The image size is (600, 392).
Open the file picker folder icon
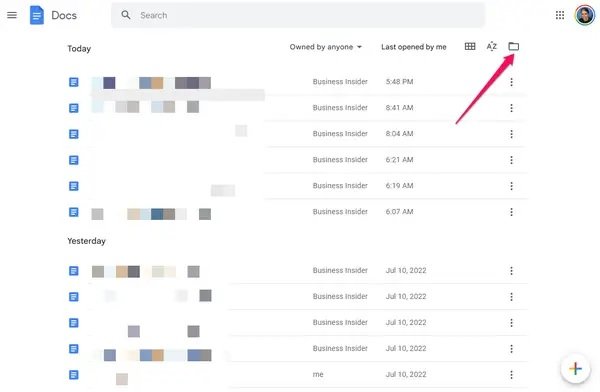point(514,47)
